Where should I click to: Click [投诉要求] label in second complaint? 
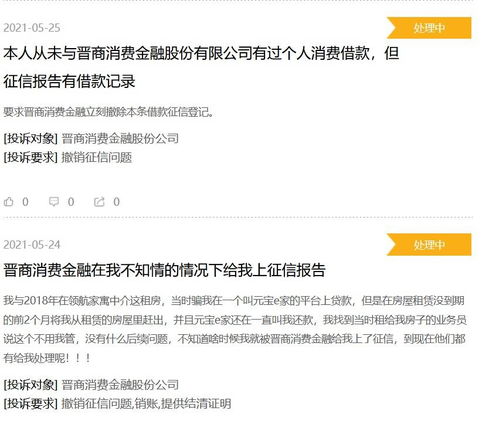tap(31, 404)
